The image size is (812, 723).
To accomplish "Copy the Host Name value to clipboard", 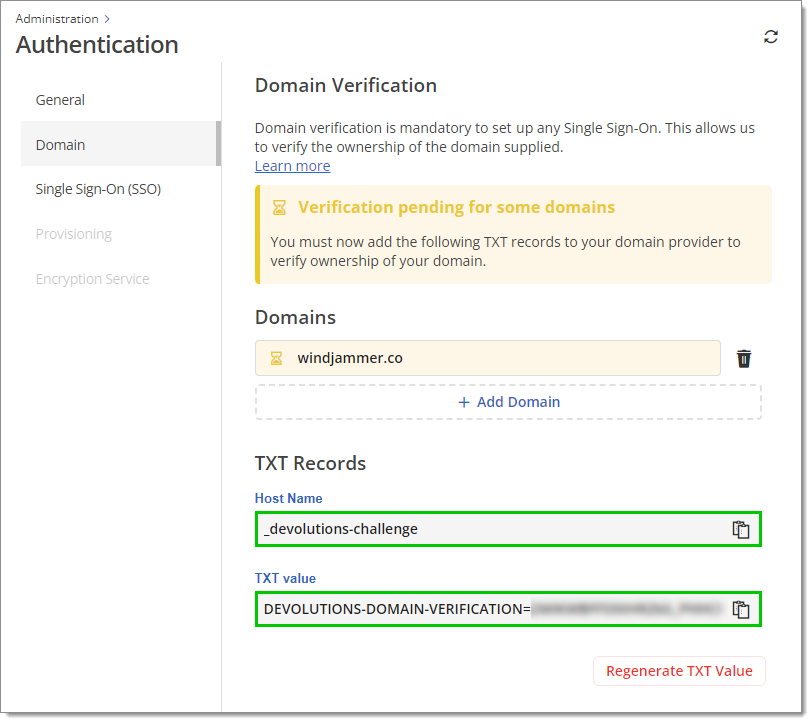I will click(x=741, y=529).
